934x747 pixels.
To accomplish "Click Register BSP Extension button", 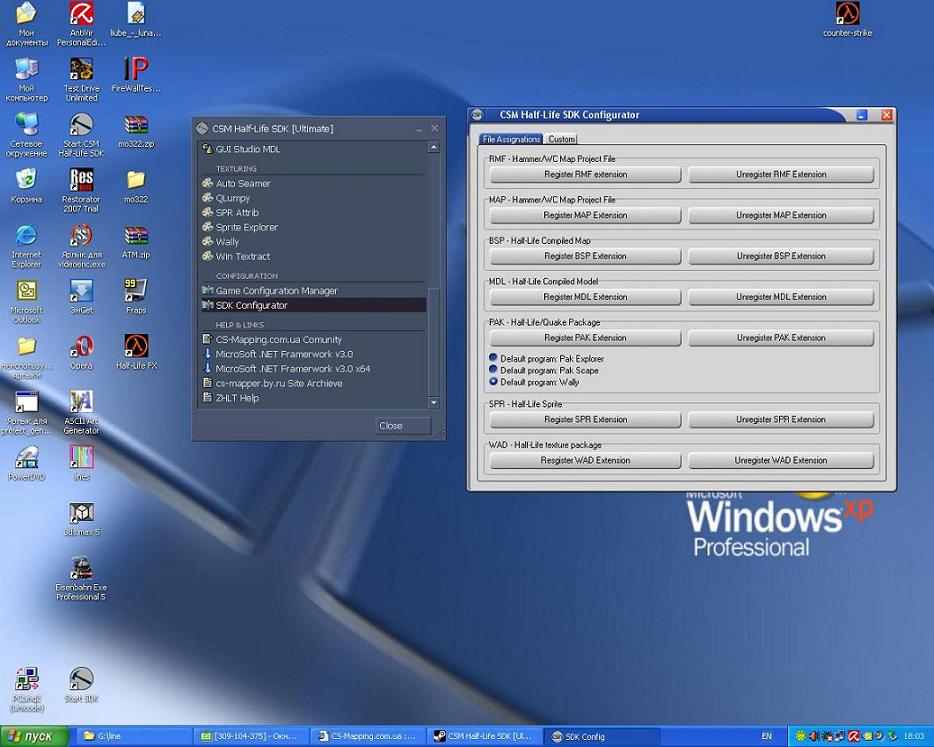I will (585, 256).
